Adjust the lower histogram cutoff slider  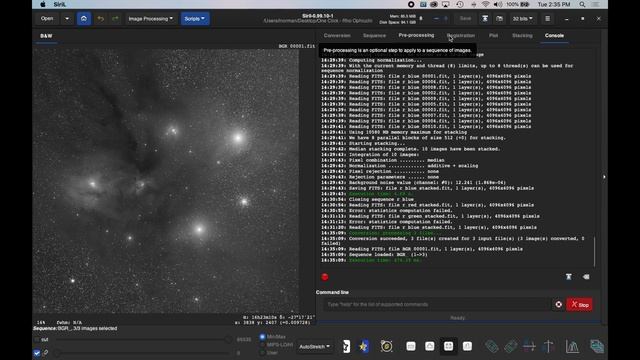(143, 353)
